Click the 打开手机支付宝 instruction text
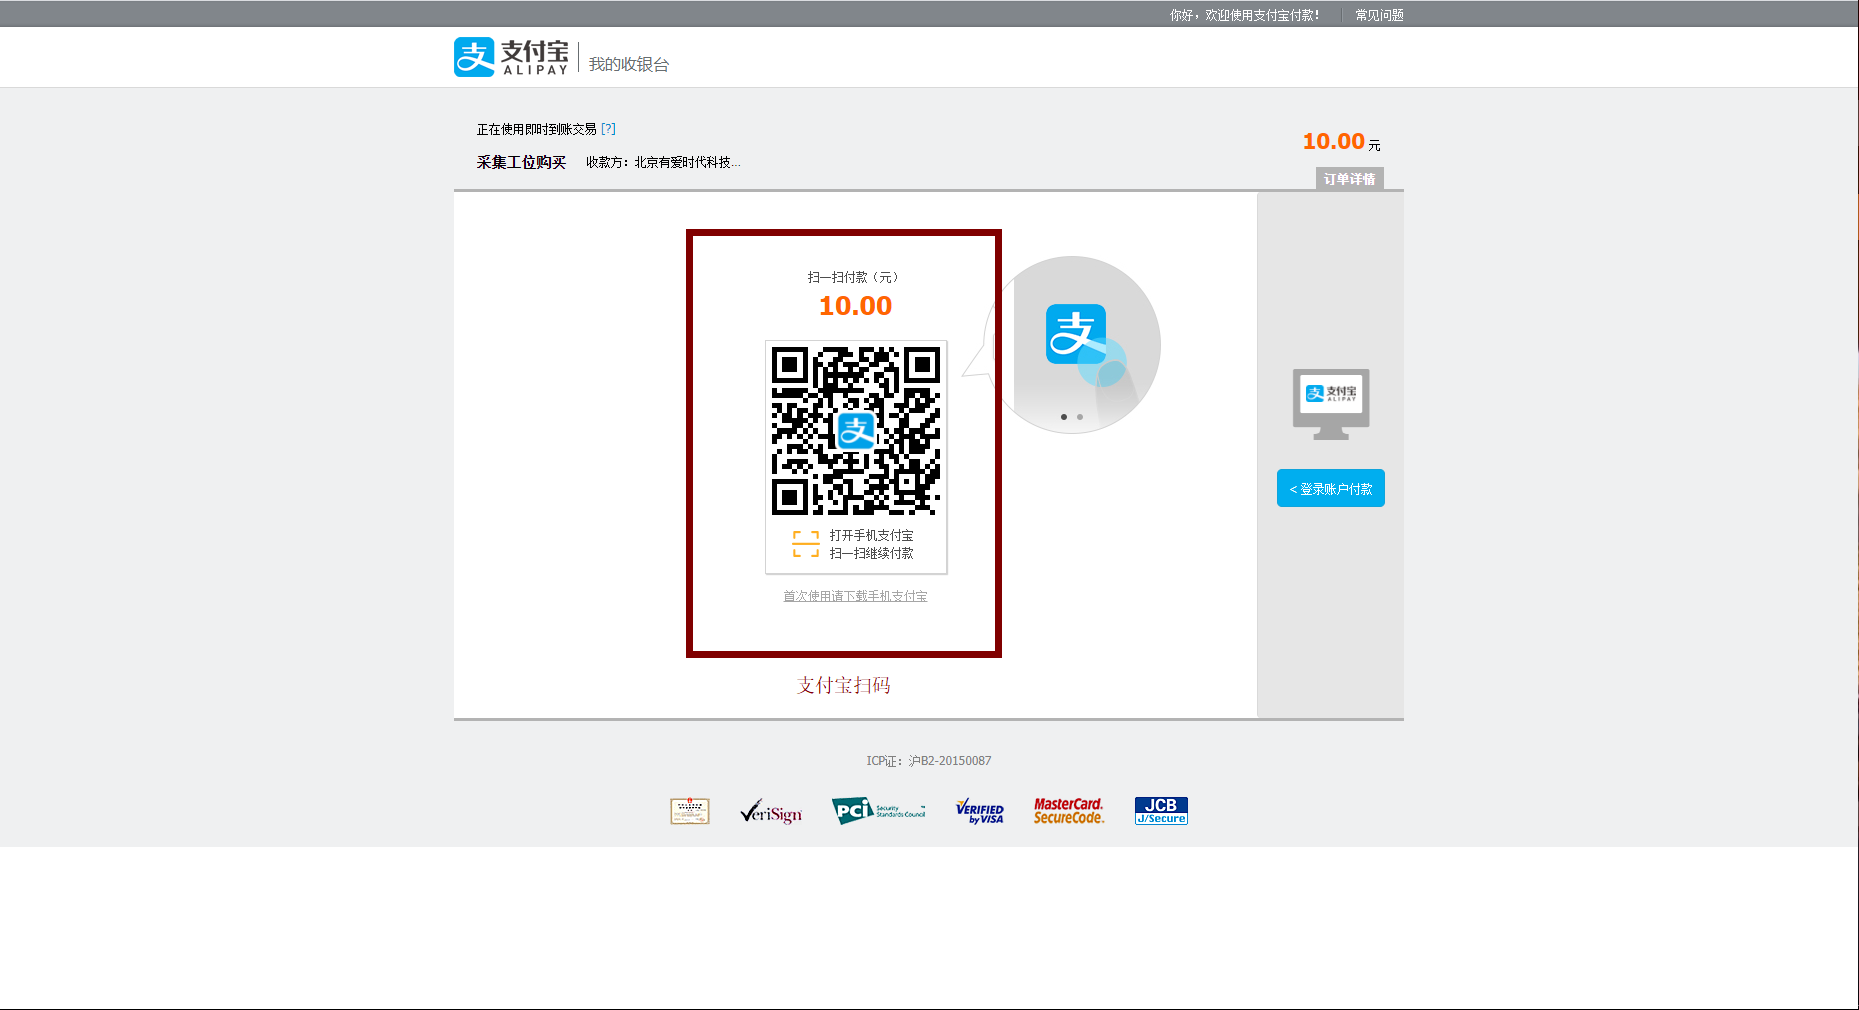 [871, 536]
